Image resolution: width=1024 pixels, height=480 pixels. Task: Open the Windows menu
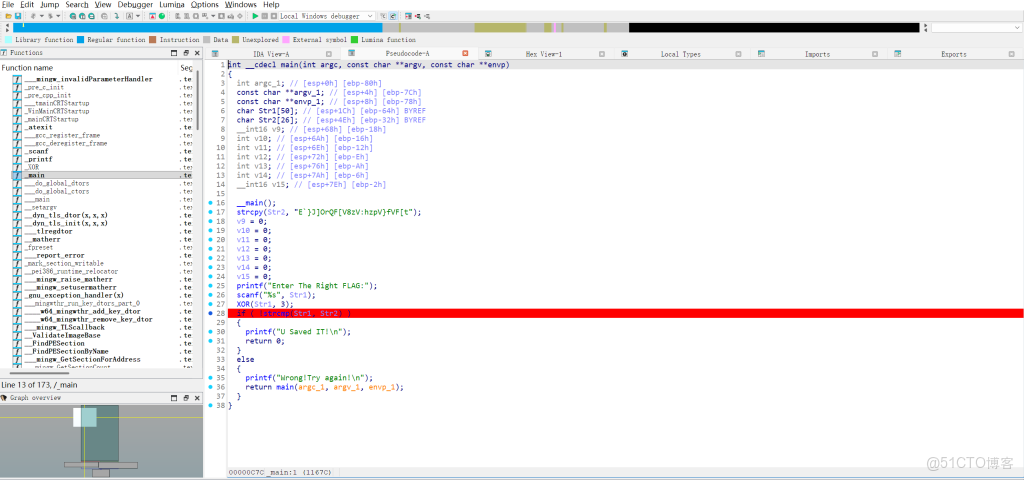pyautogui.click(x=240, y=5)
